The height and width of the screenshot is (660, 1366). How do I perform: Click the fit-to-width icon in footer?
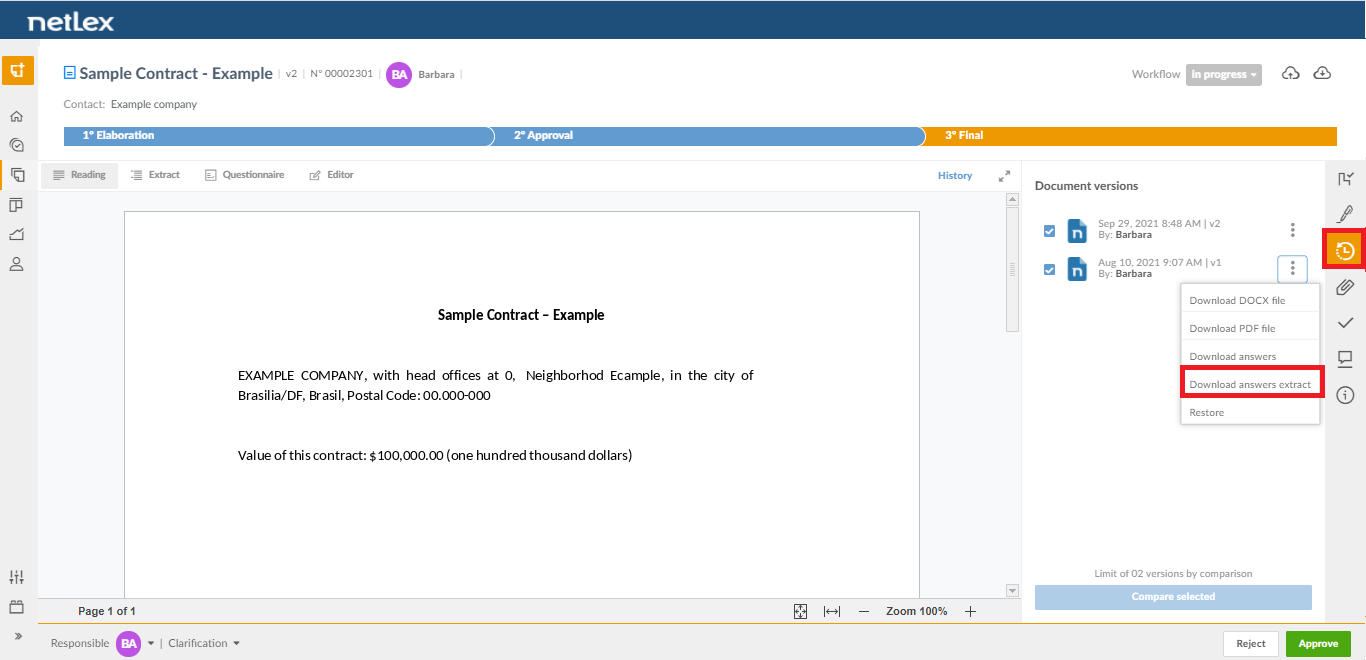(831, 612)
